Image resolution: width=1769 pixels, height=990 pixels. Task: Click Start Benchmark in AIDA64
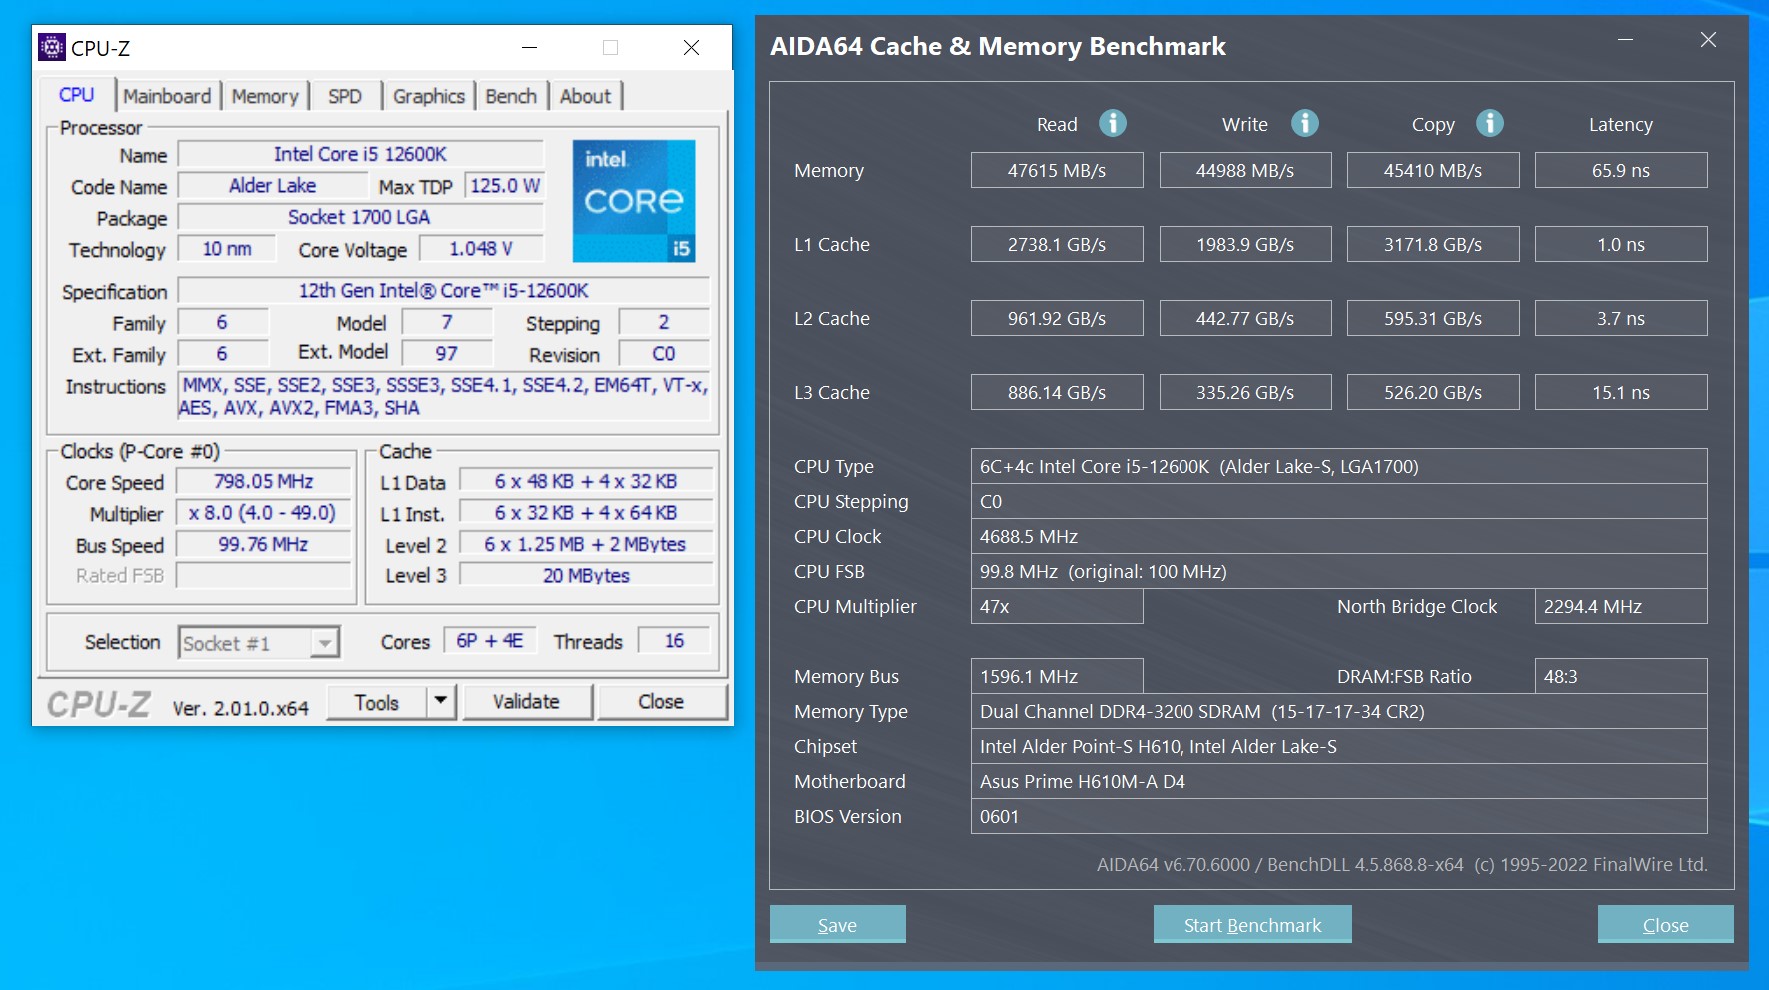pos(1252,925)
